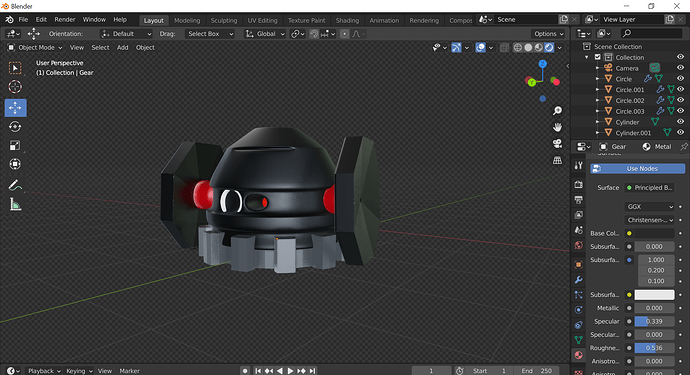Screen dimensions: 690x375
Task: Open the Render properties tab
Action: pos(579,184)
